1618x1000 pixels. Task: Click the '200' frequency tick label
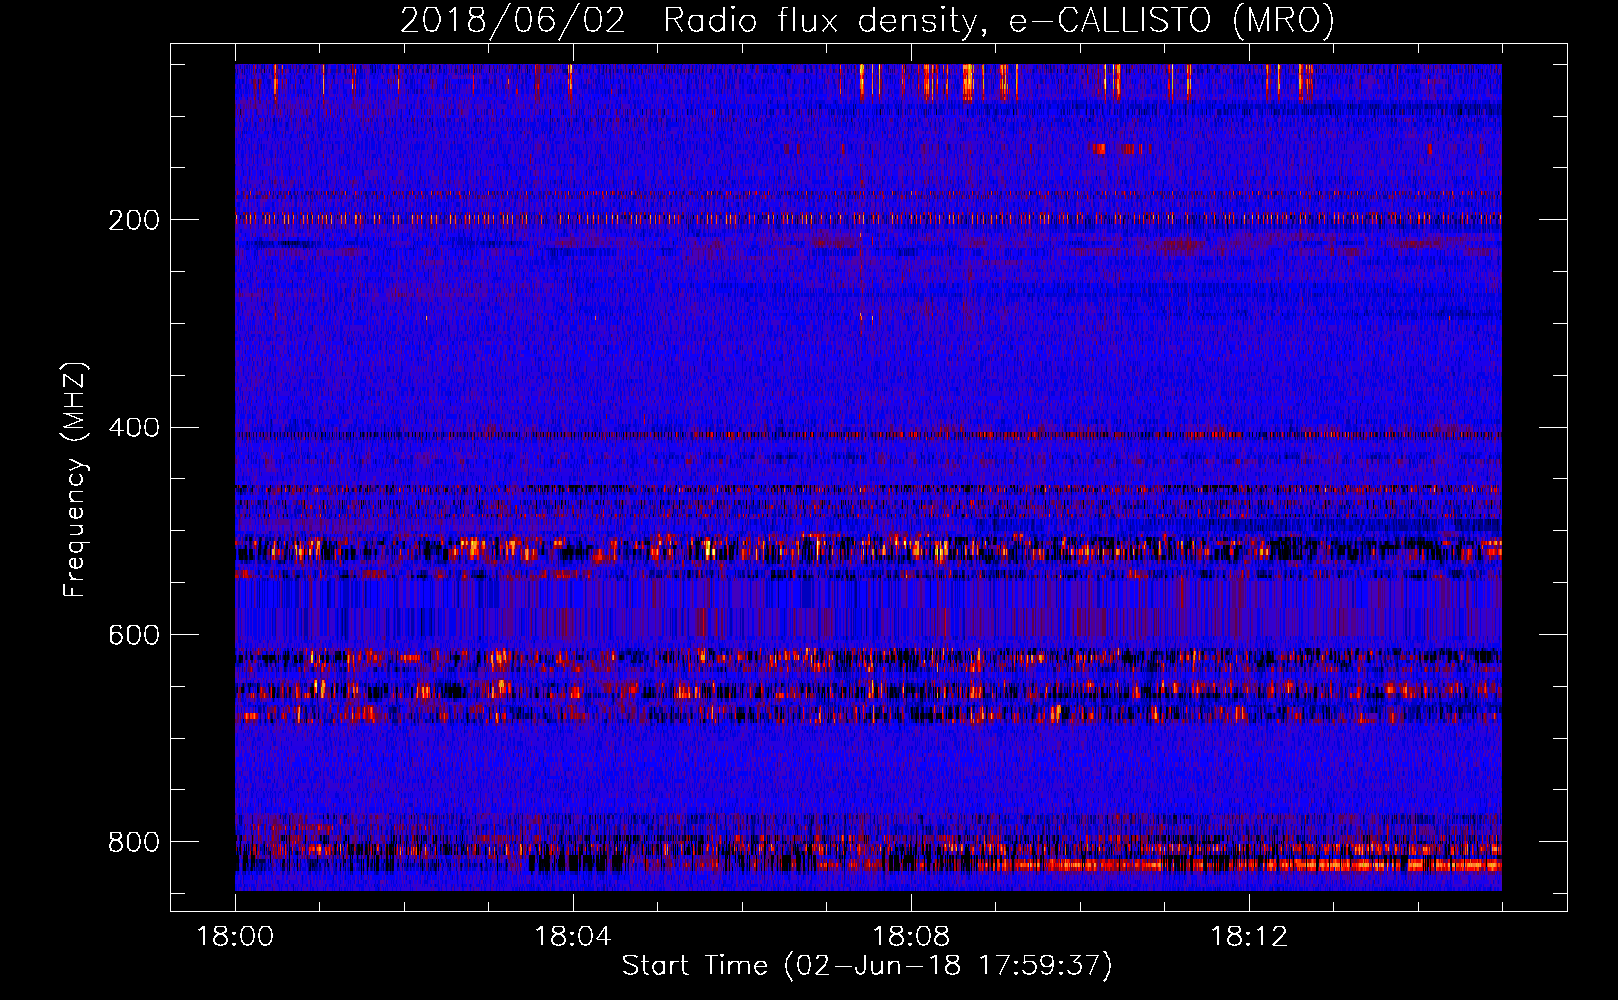[x=134, y=220]
